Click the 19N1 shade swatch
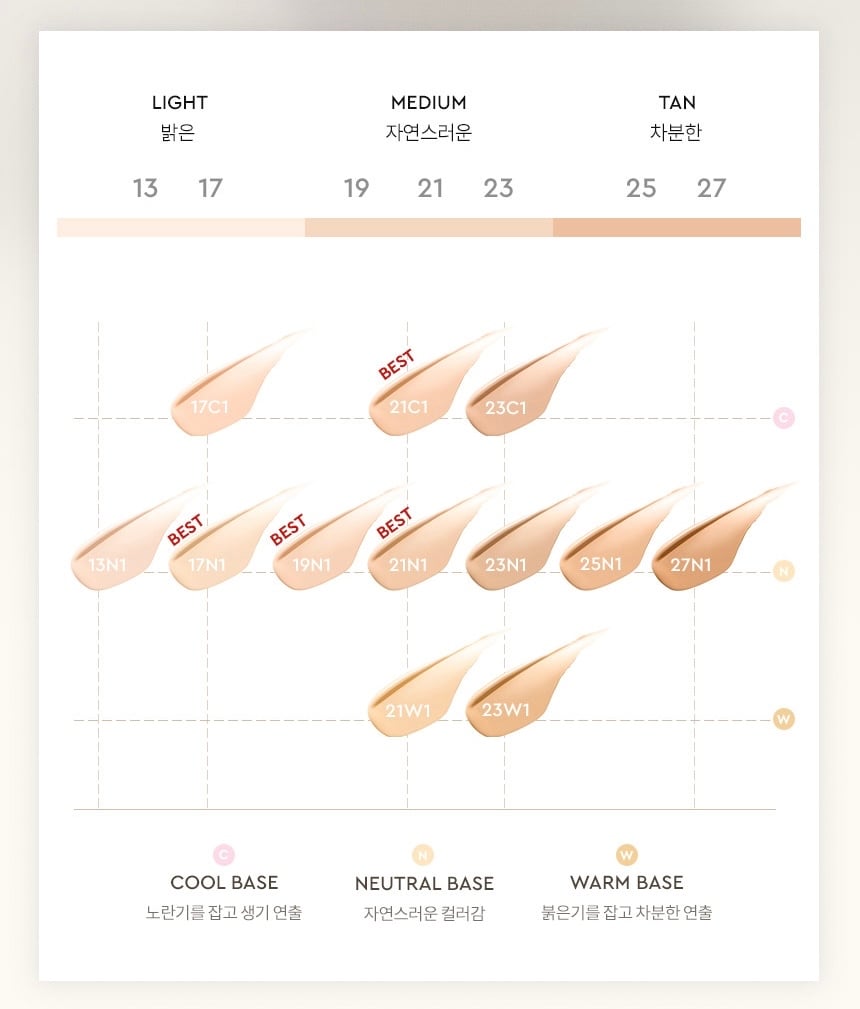This screenshot has height=1009, width=860. (x=311, y=564)
